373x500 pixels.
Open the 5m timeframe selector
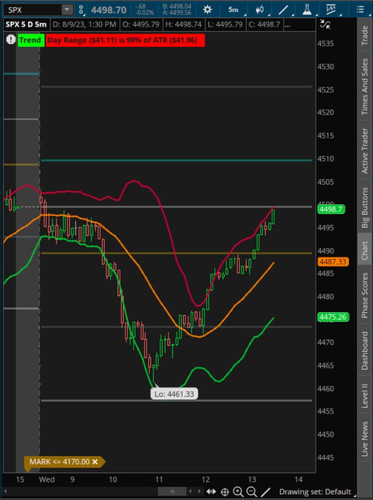pyautogui.click(x=234, y=10)
